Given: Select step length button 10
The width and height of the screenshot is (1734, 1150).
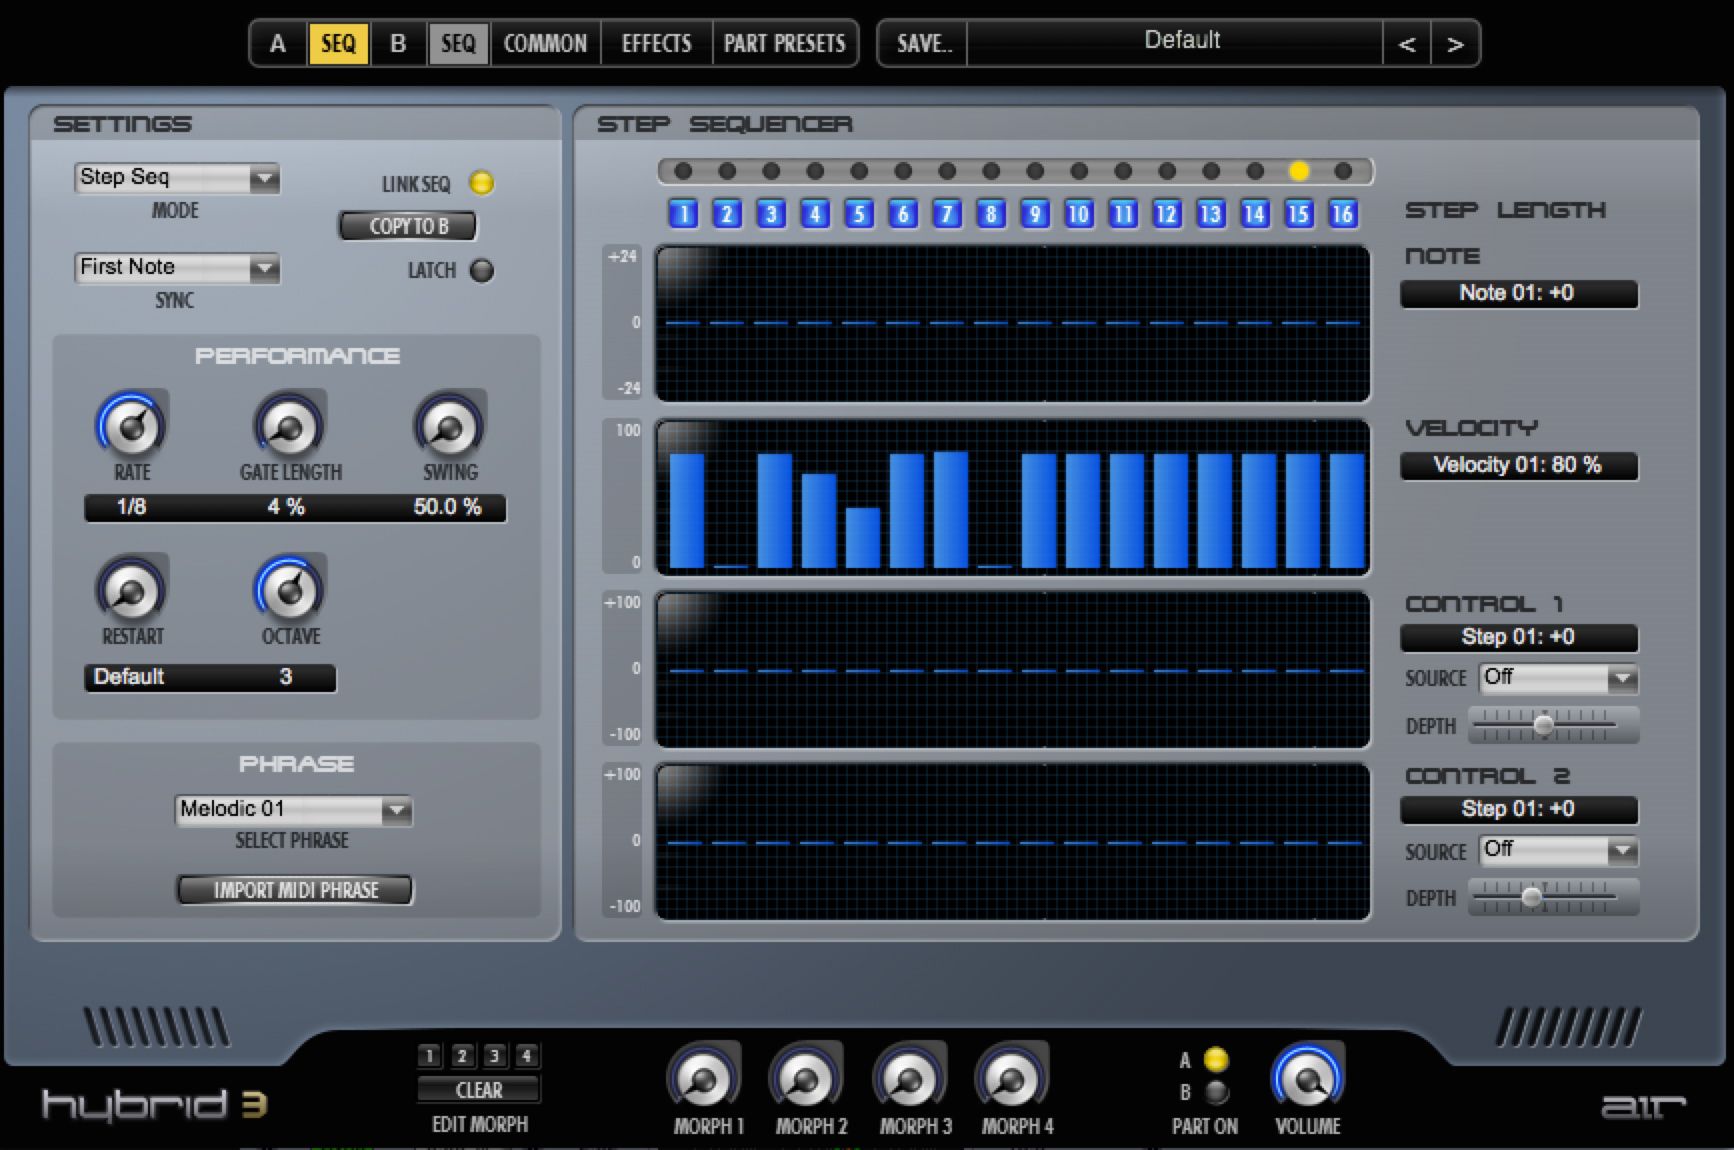Looking at the screenshot, I should (1079, 213).
